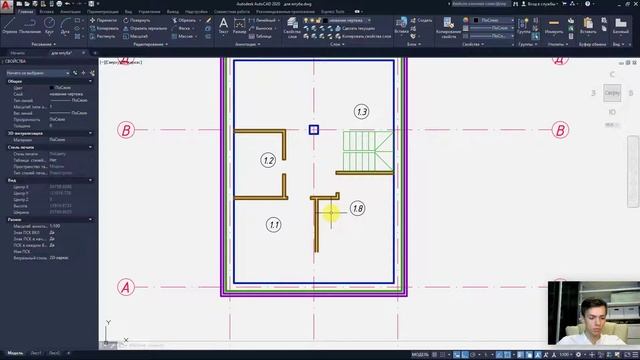
Task: Click Сделать текущим (Make Current) layer button
Action: (355, 28)
